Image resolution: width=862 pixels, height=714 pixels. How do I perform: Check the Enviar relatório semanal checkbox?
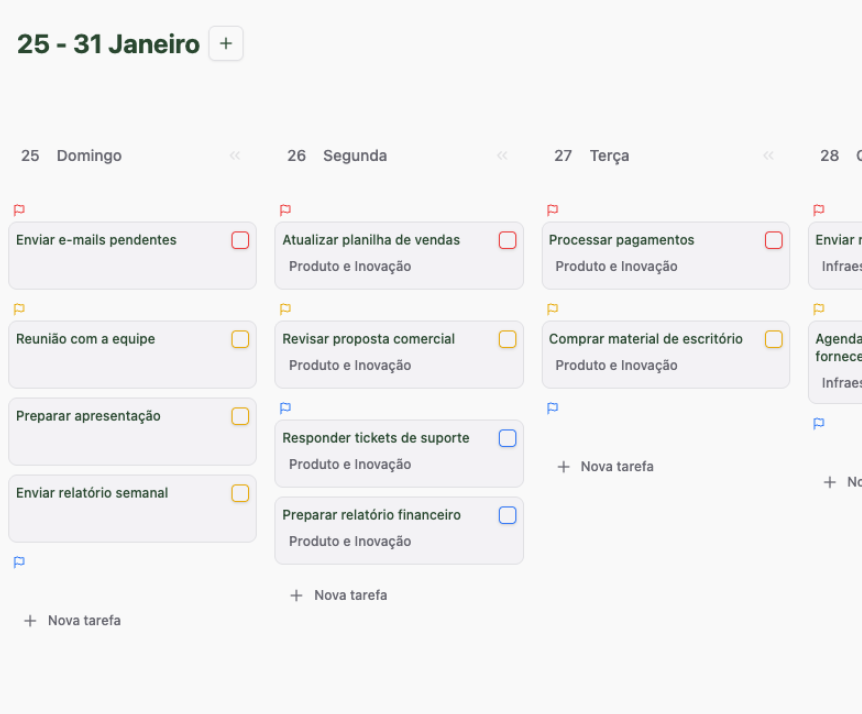(240, 493)
